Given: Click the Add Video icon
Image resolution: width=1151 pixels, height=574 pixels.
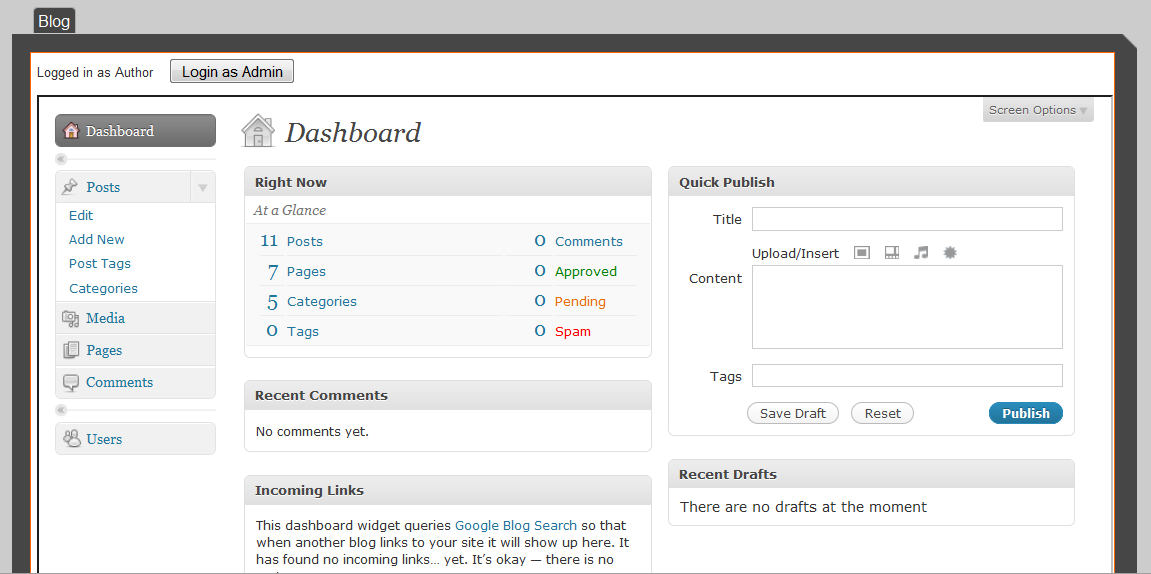Looking at the screenshot, I should click(x=892, y=253).
